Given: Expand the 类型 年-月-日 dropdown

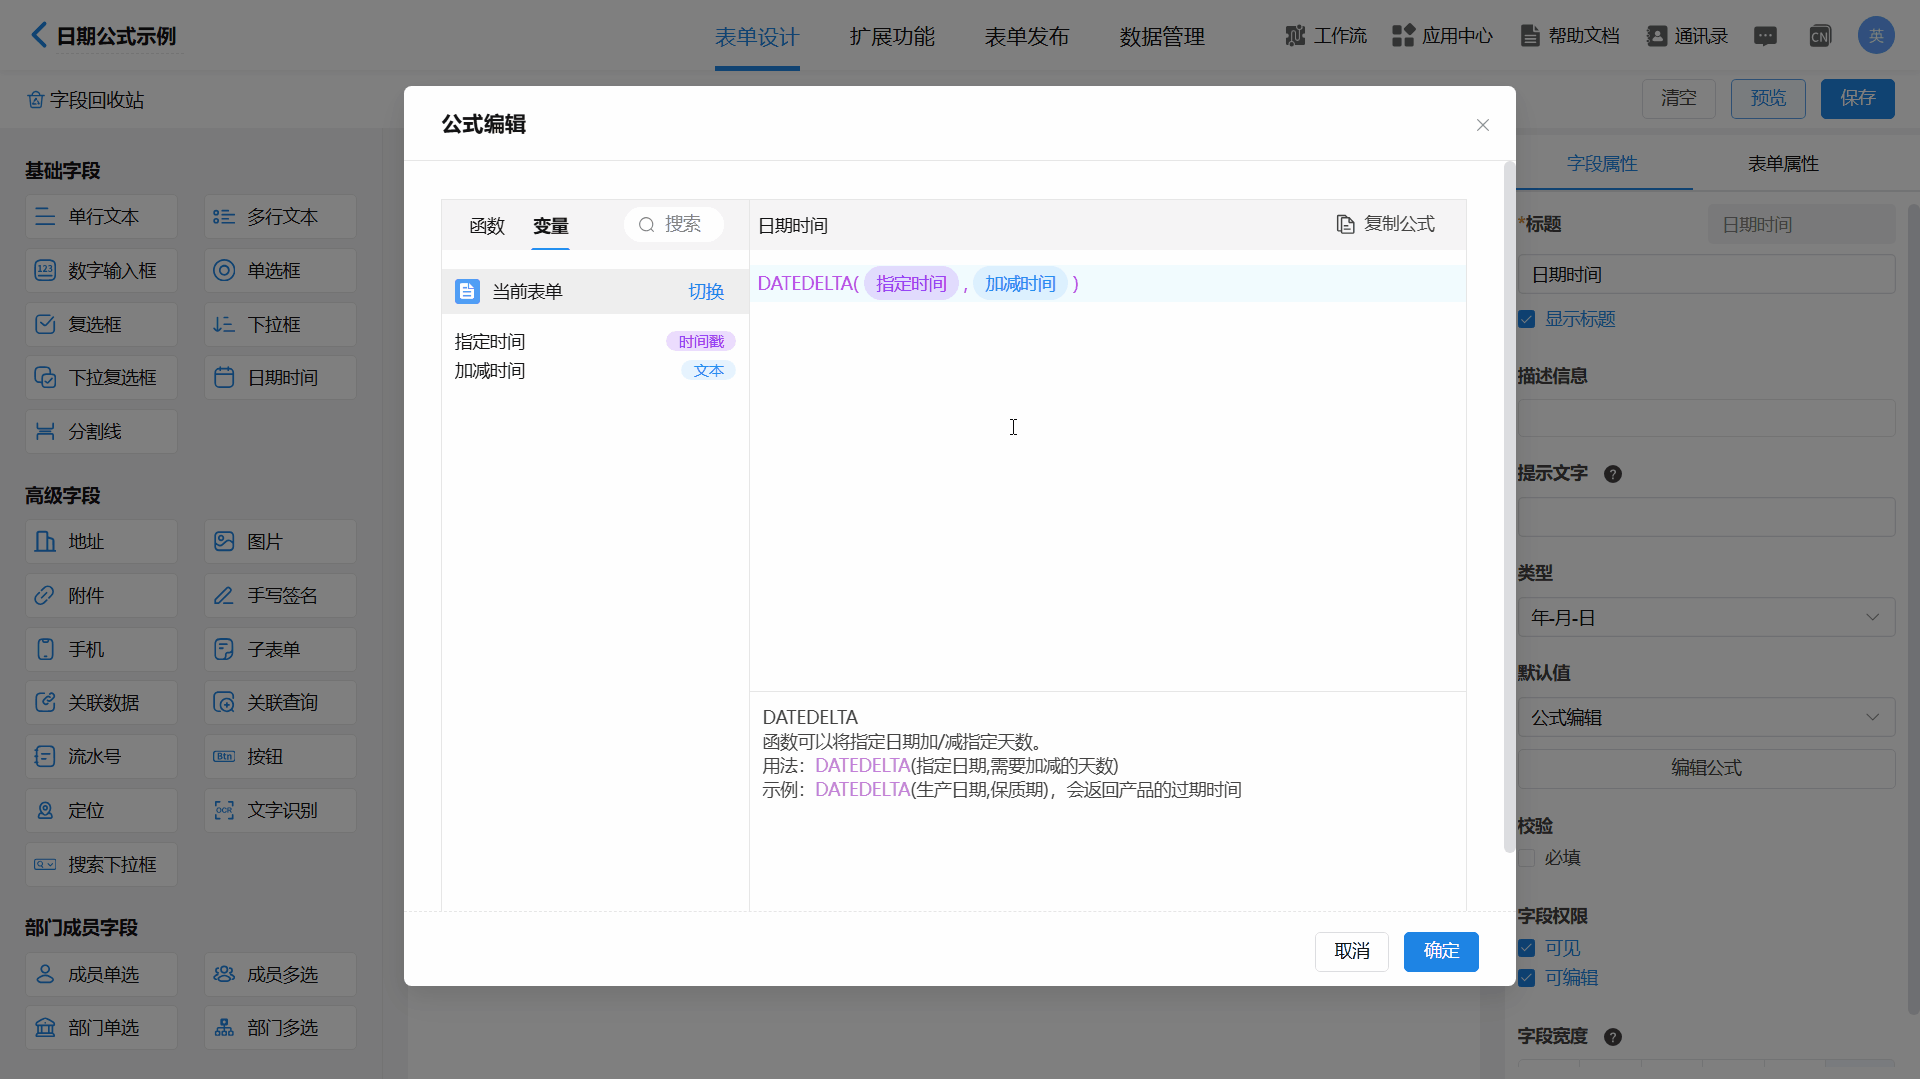Looking at the screenshot, I should (1706, 618).
